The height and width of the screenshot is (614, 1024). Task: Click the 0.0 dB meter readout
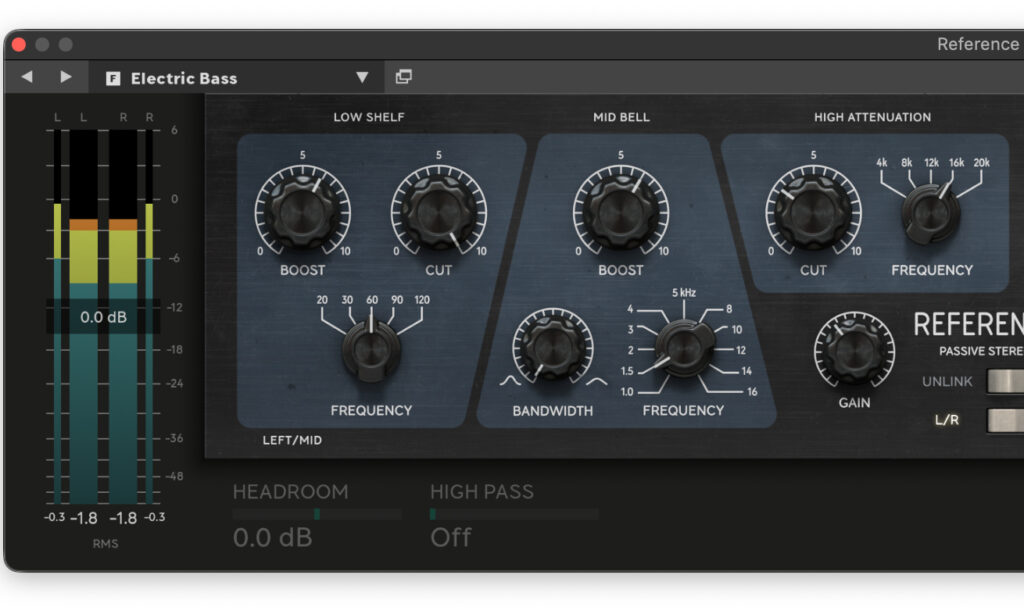(x=103, y=317)
